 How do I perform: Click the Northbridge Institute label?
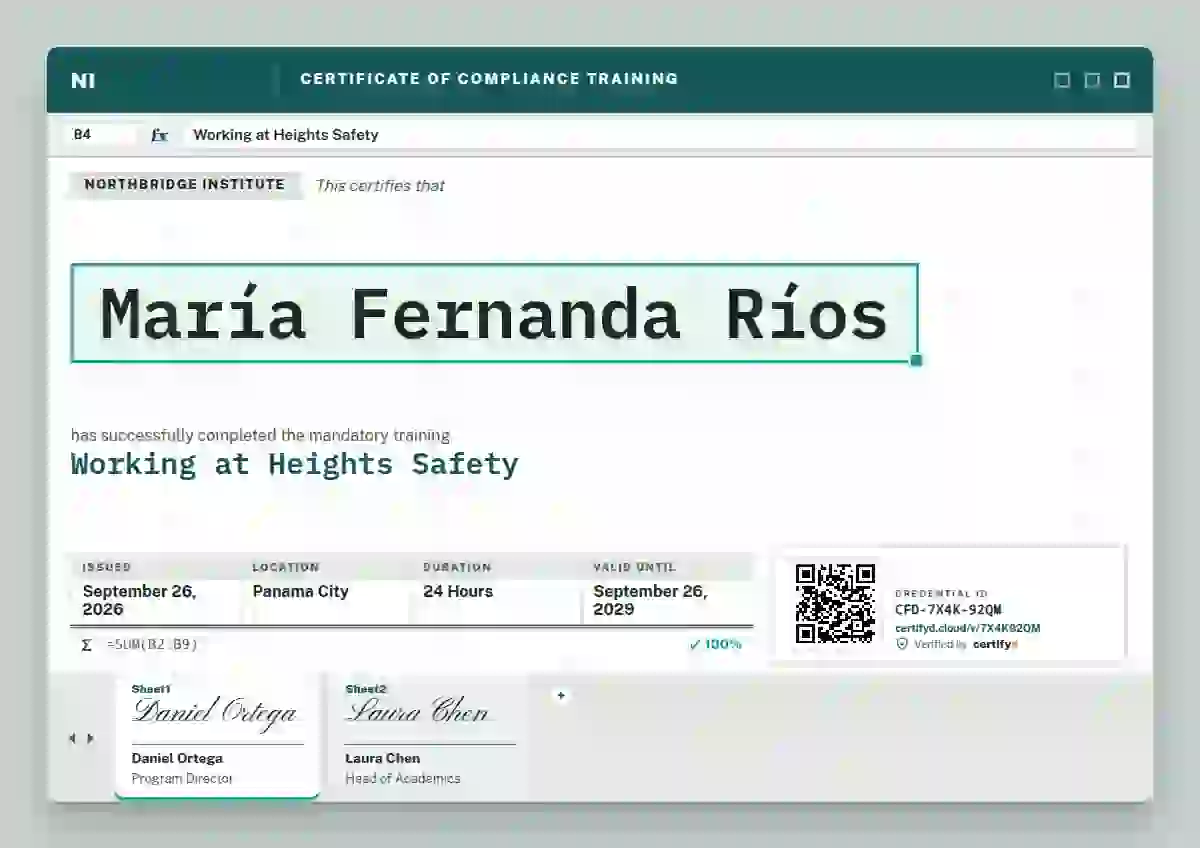[x=185, y=185]
